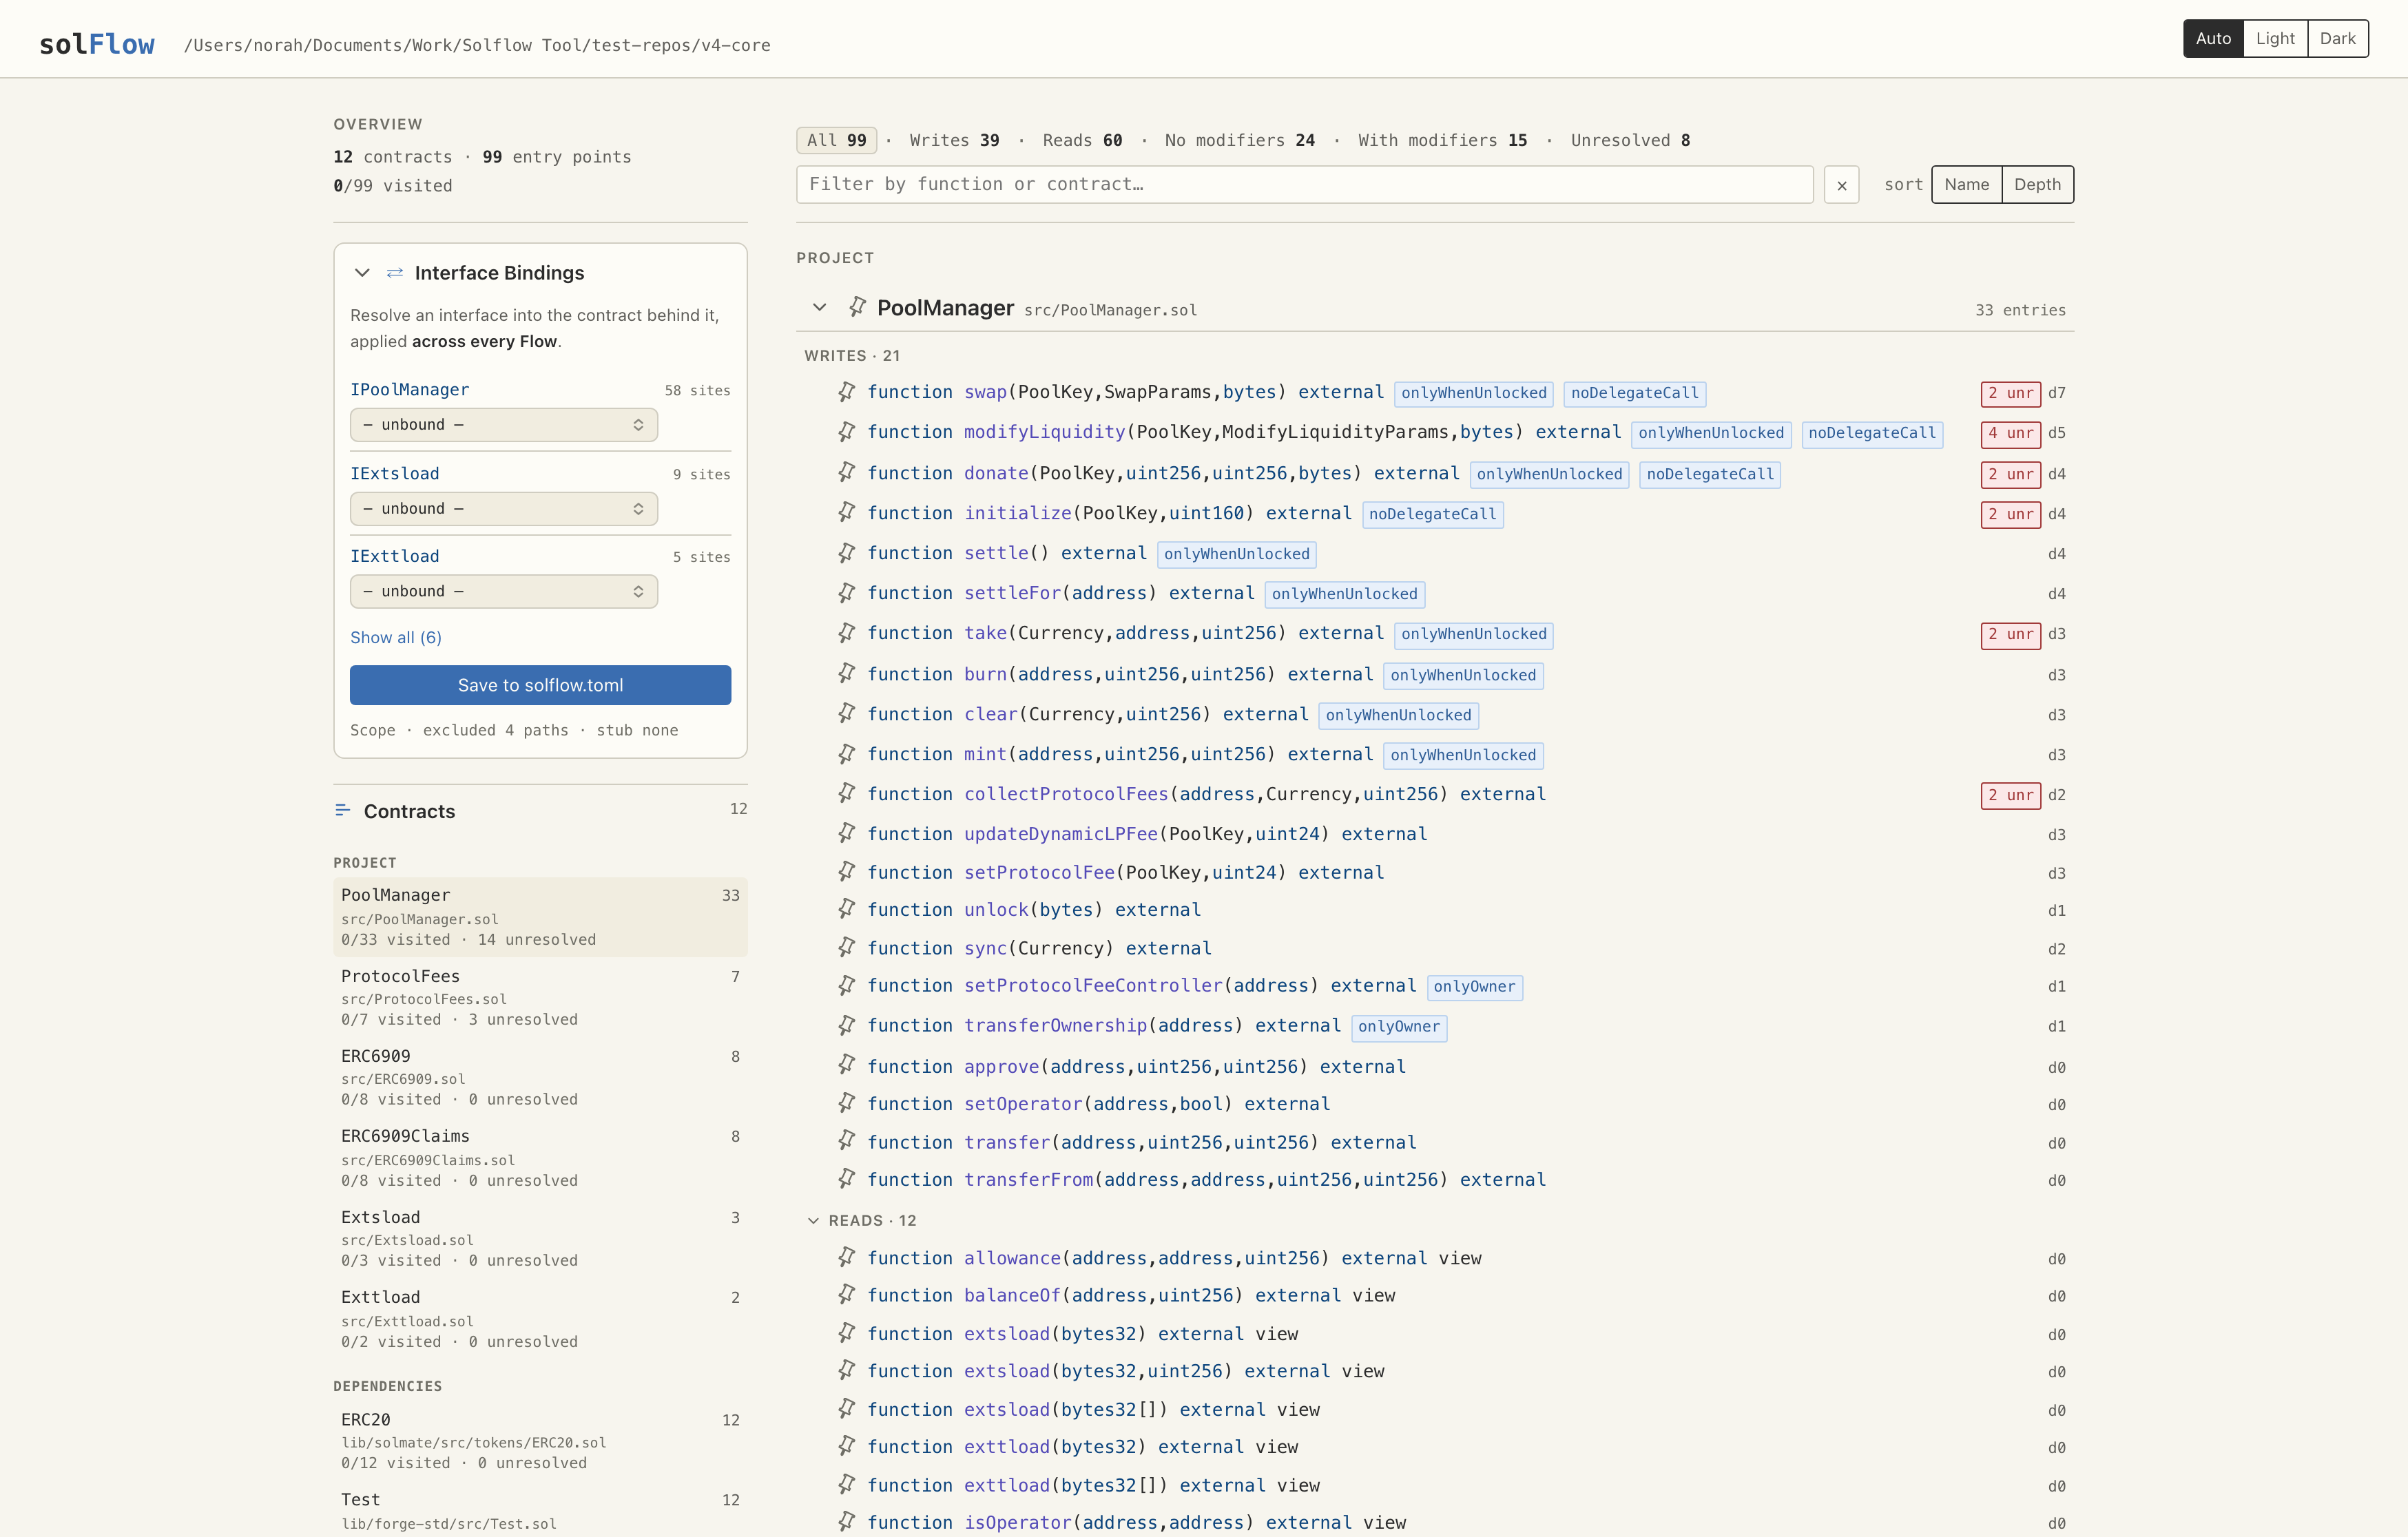Pin the setOperator function entry
The image size is (2408, 1537).
click(847, 1104)
